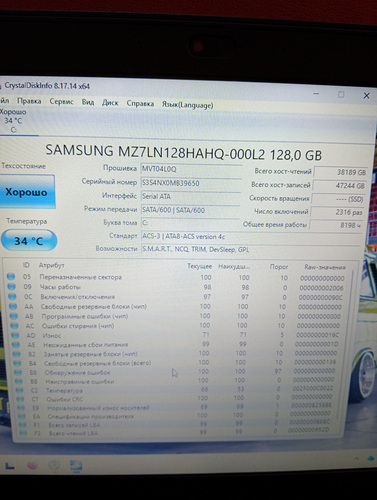
Task: Click status circle of Неисправимые ошибки
Action: tap(19, 381)
